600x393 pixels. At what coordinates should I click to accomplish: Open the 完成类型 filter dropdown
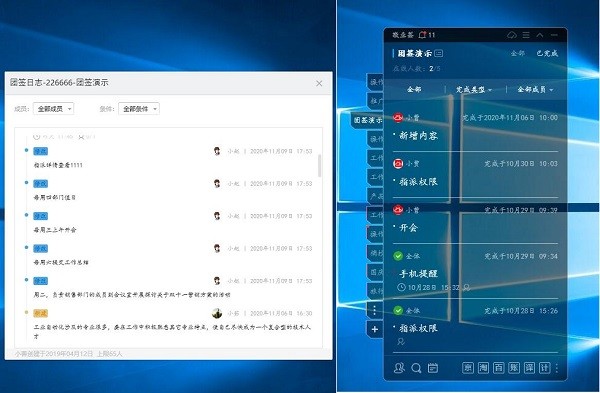[474, 90]
